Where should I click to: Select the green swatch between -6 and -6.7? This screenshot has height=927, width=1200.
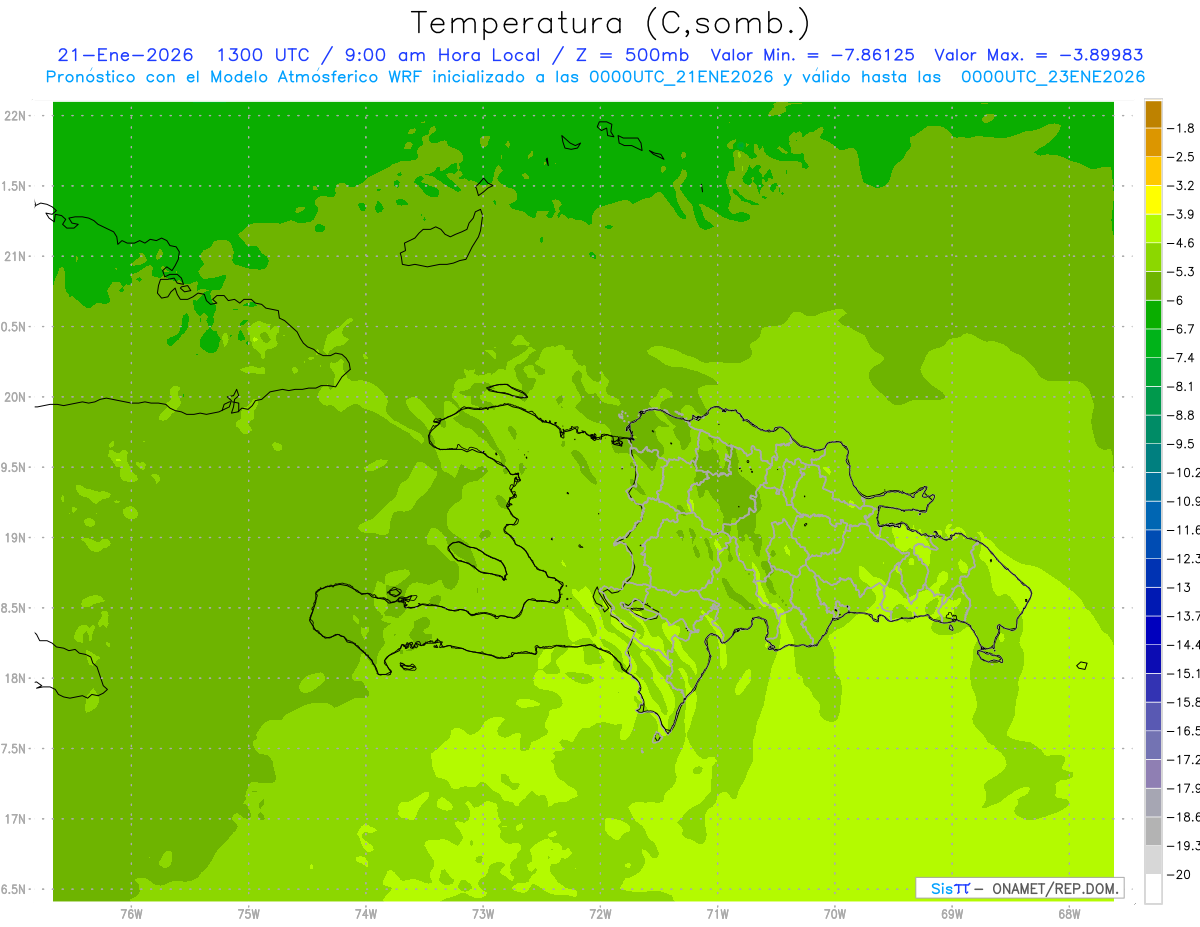pyautogui.click(x=1153, y=315)
